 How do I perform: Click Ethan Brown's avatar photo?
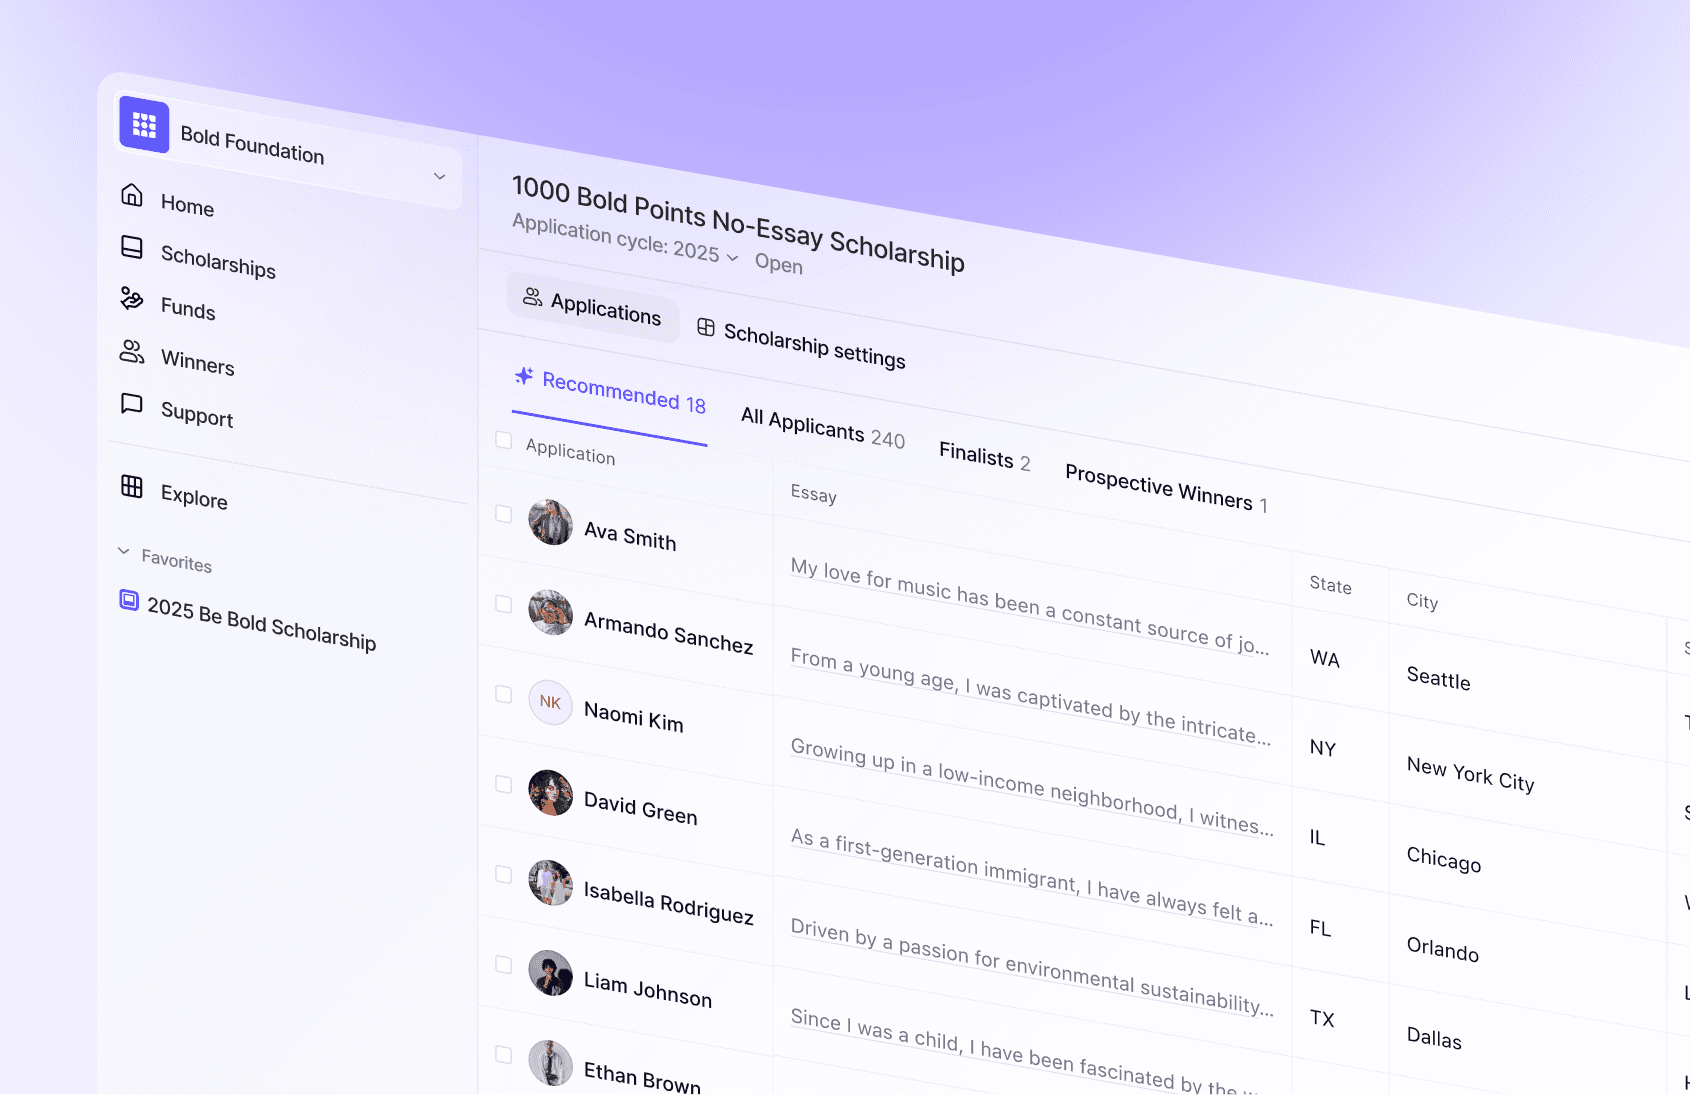point(550,1062)
